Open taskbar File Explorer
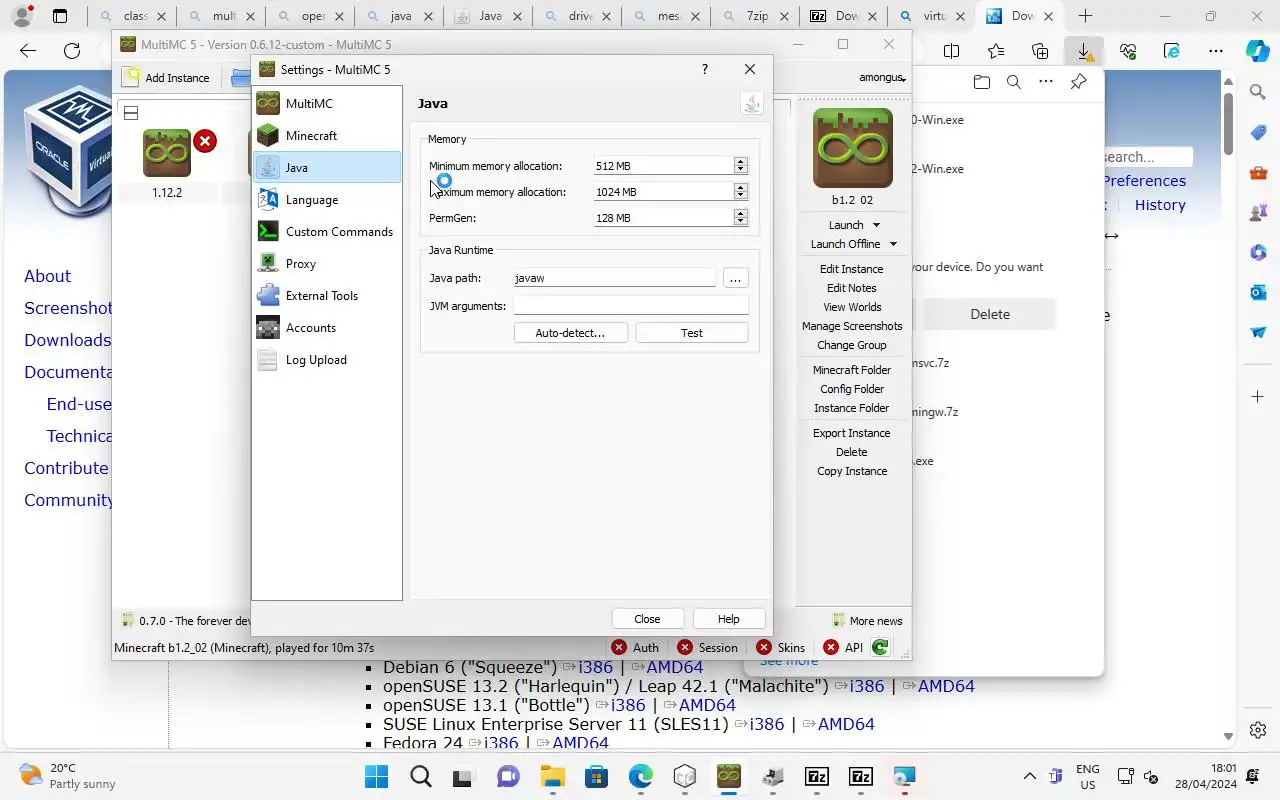Image resolution: width=1280 pixels, height=800 pixels. pos(553,777)
